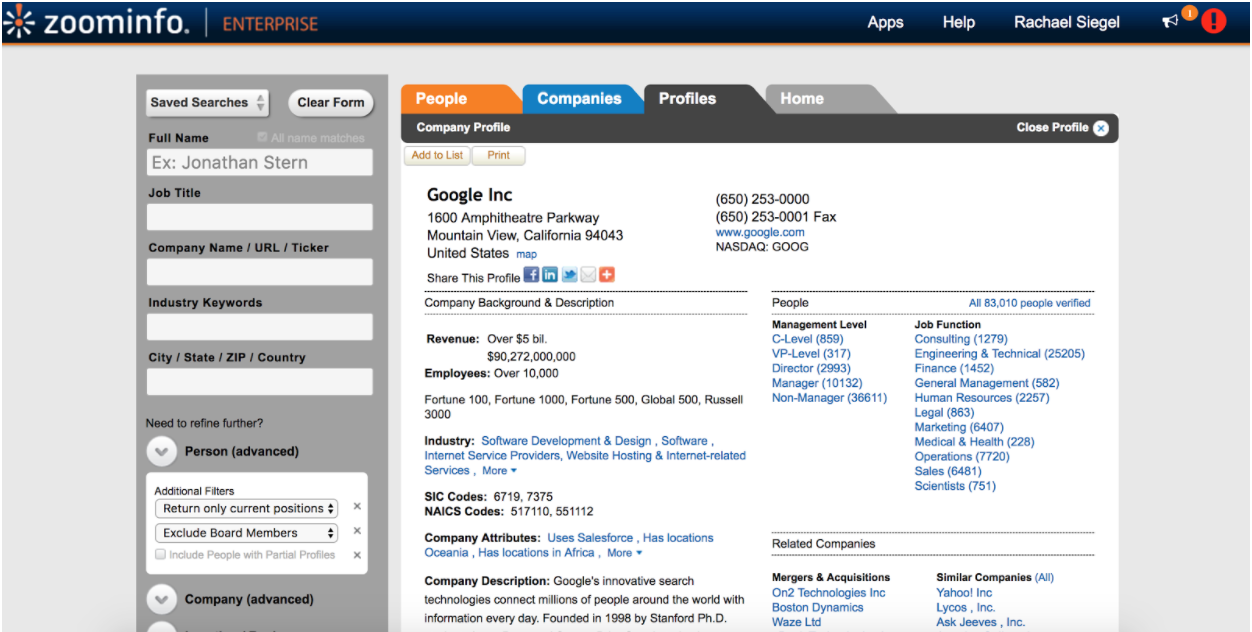This screenshot has width=1252, height=632.
Task: Switch to the Companies tab
Action: (x=579, y=99)
